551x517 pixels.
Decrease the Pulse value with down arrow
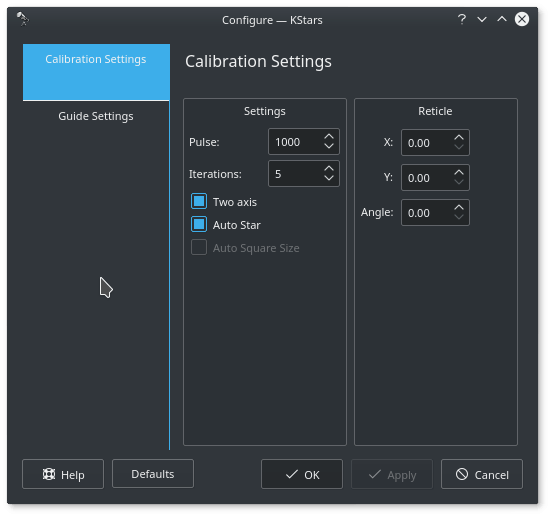tap(329, 146)
